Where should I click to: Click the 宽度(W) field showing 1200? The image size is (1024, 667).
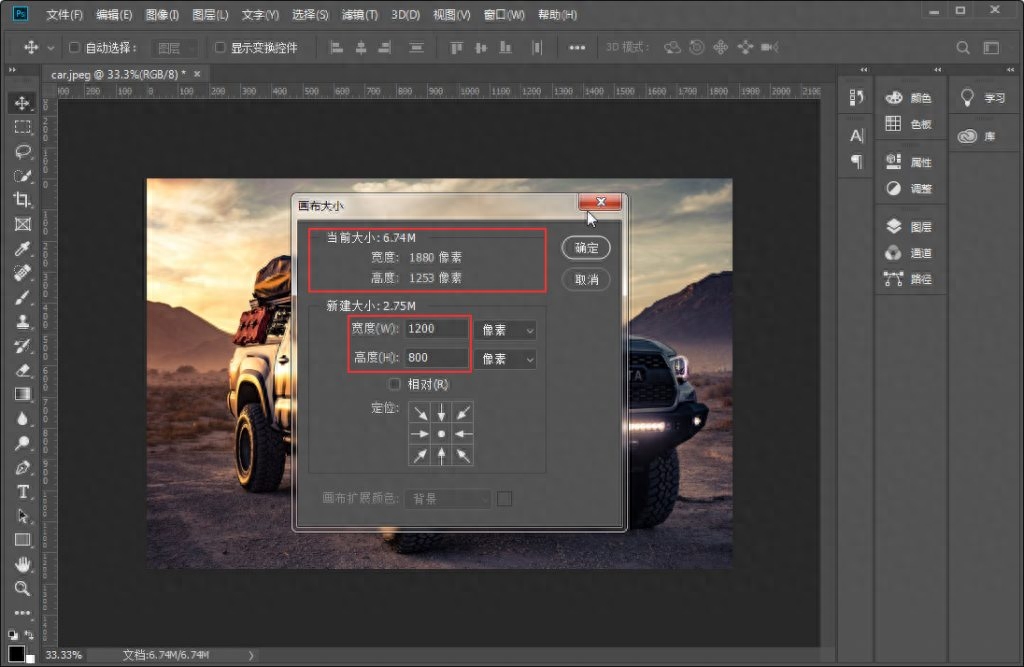(x=436, y=329)
